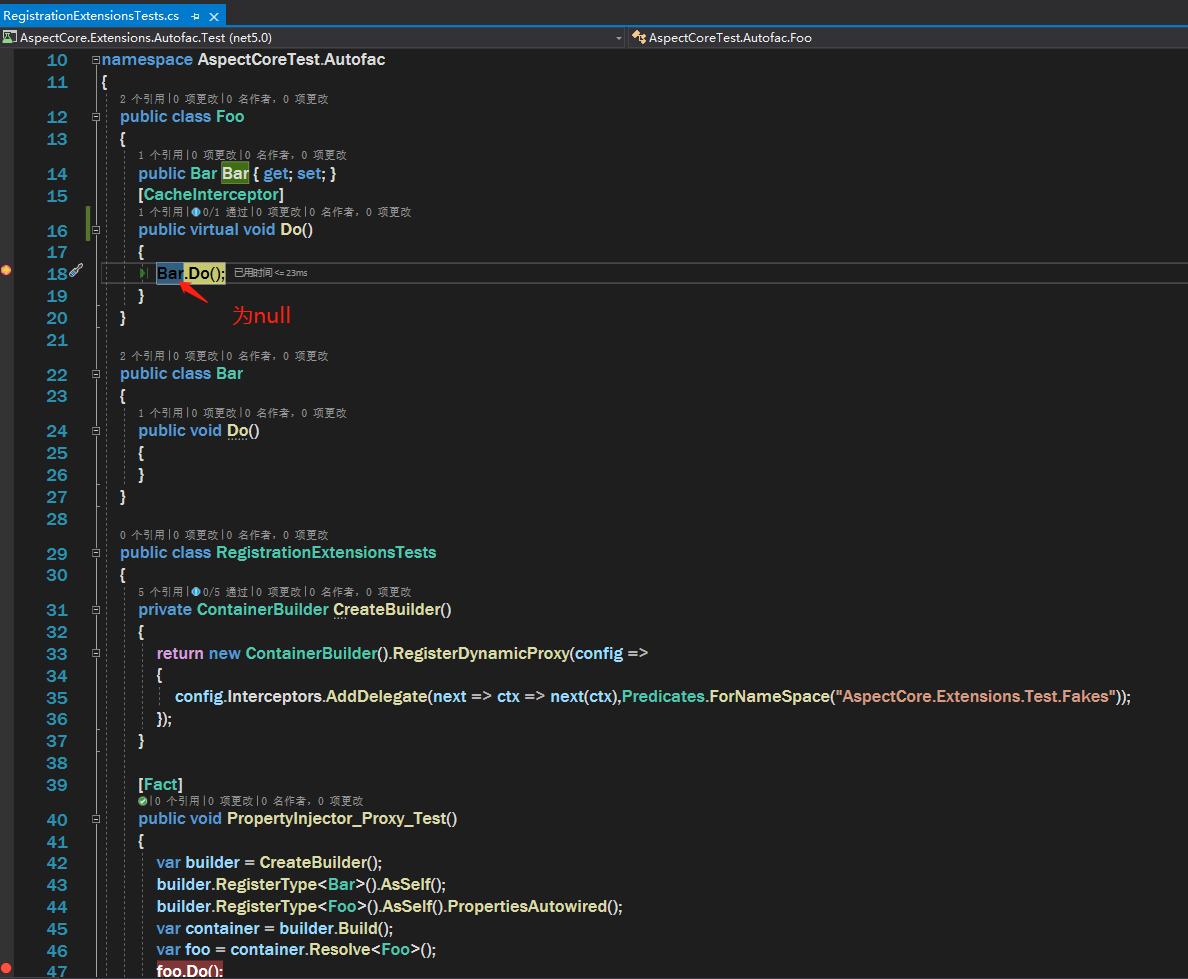Click container.Resolve<Foo>() on line 46
The width and height of the screenshot is (1188, 979).
coord(333,949)
